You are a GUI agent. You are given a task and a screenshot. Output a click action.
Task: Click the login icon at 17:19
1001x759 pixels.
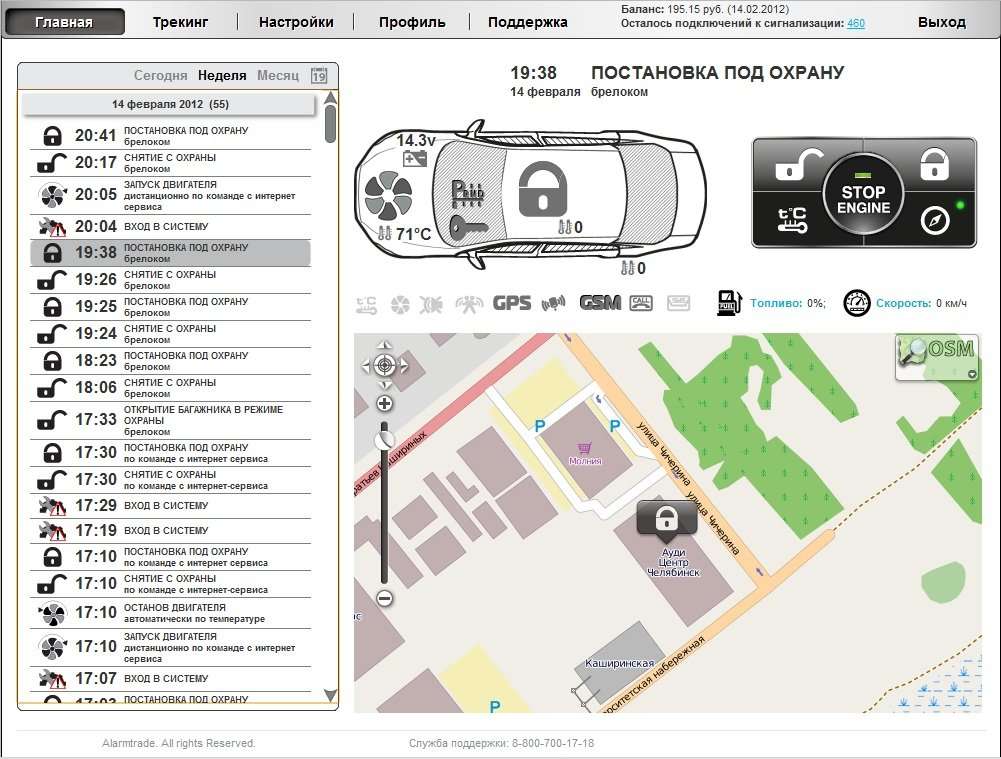coord(52,531)
